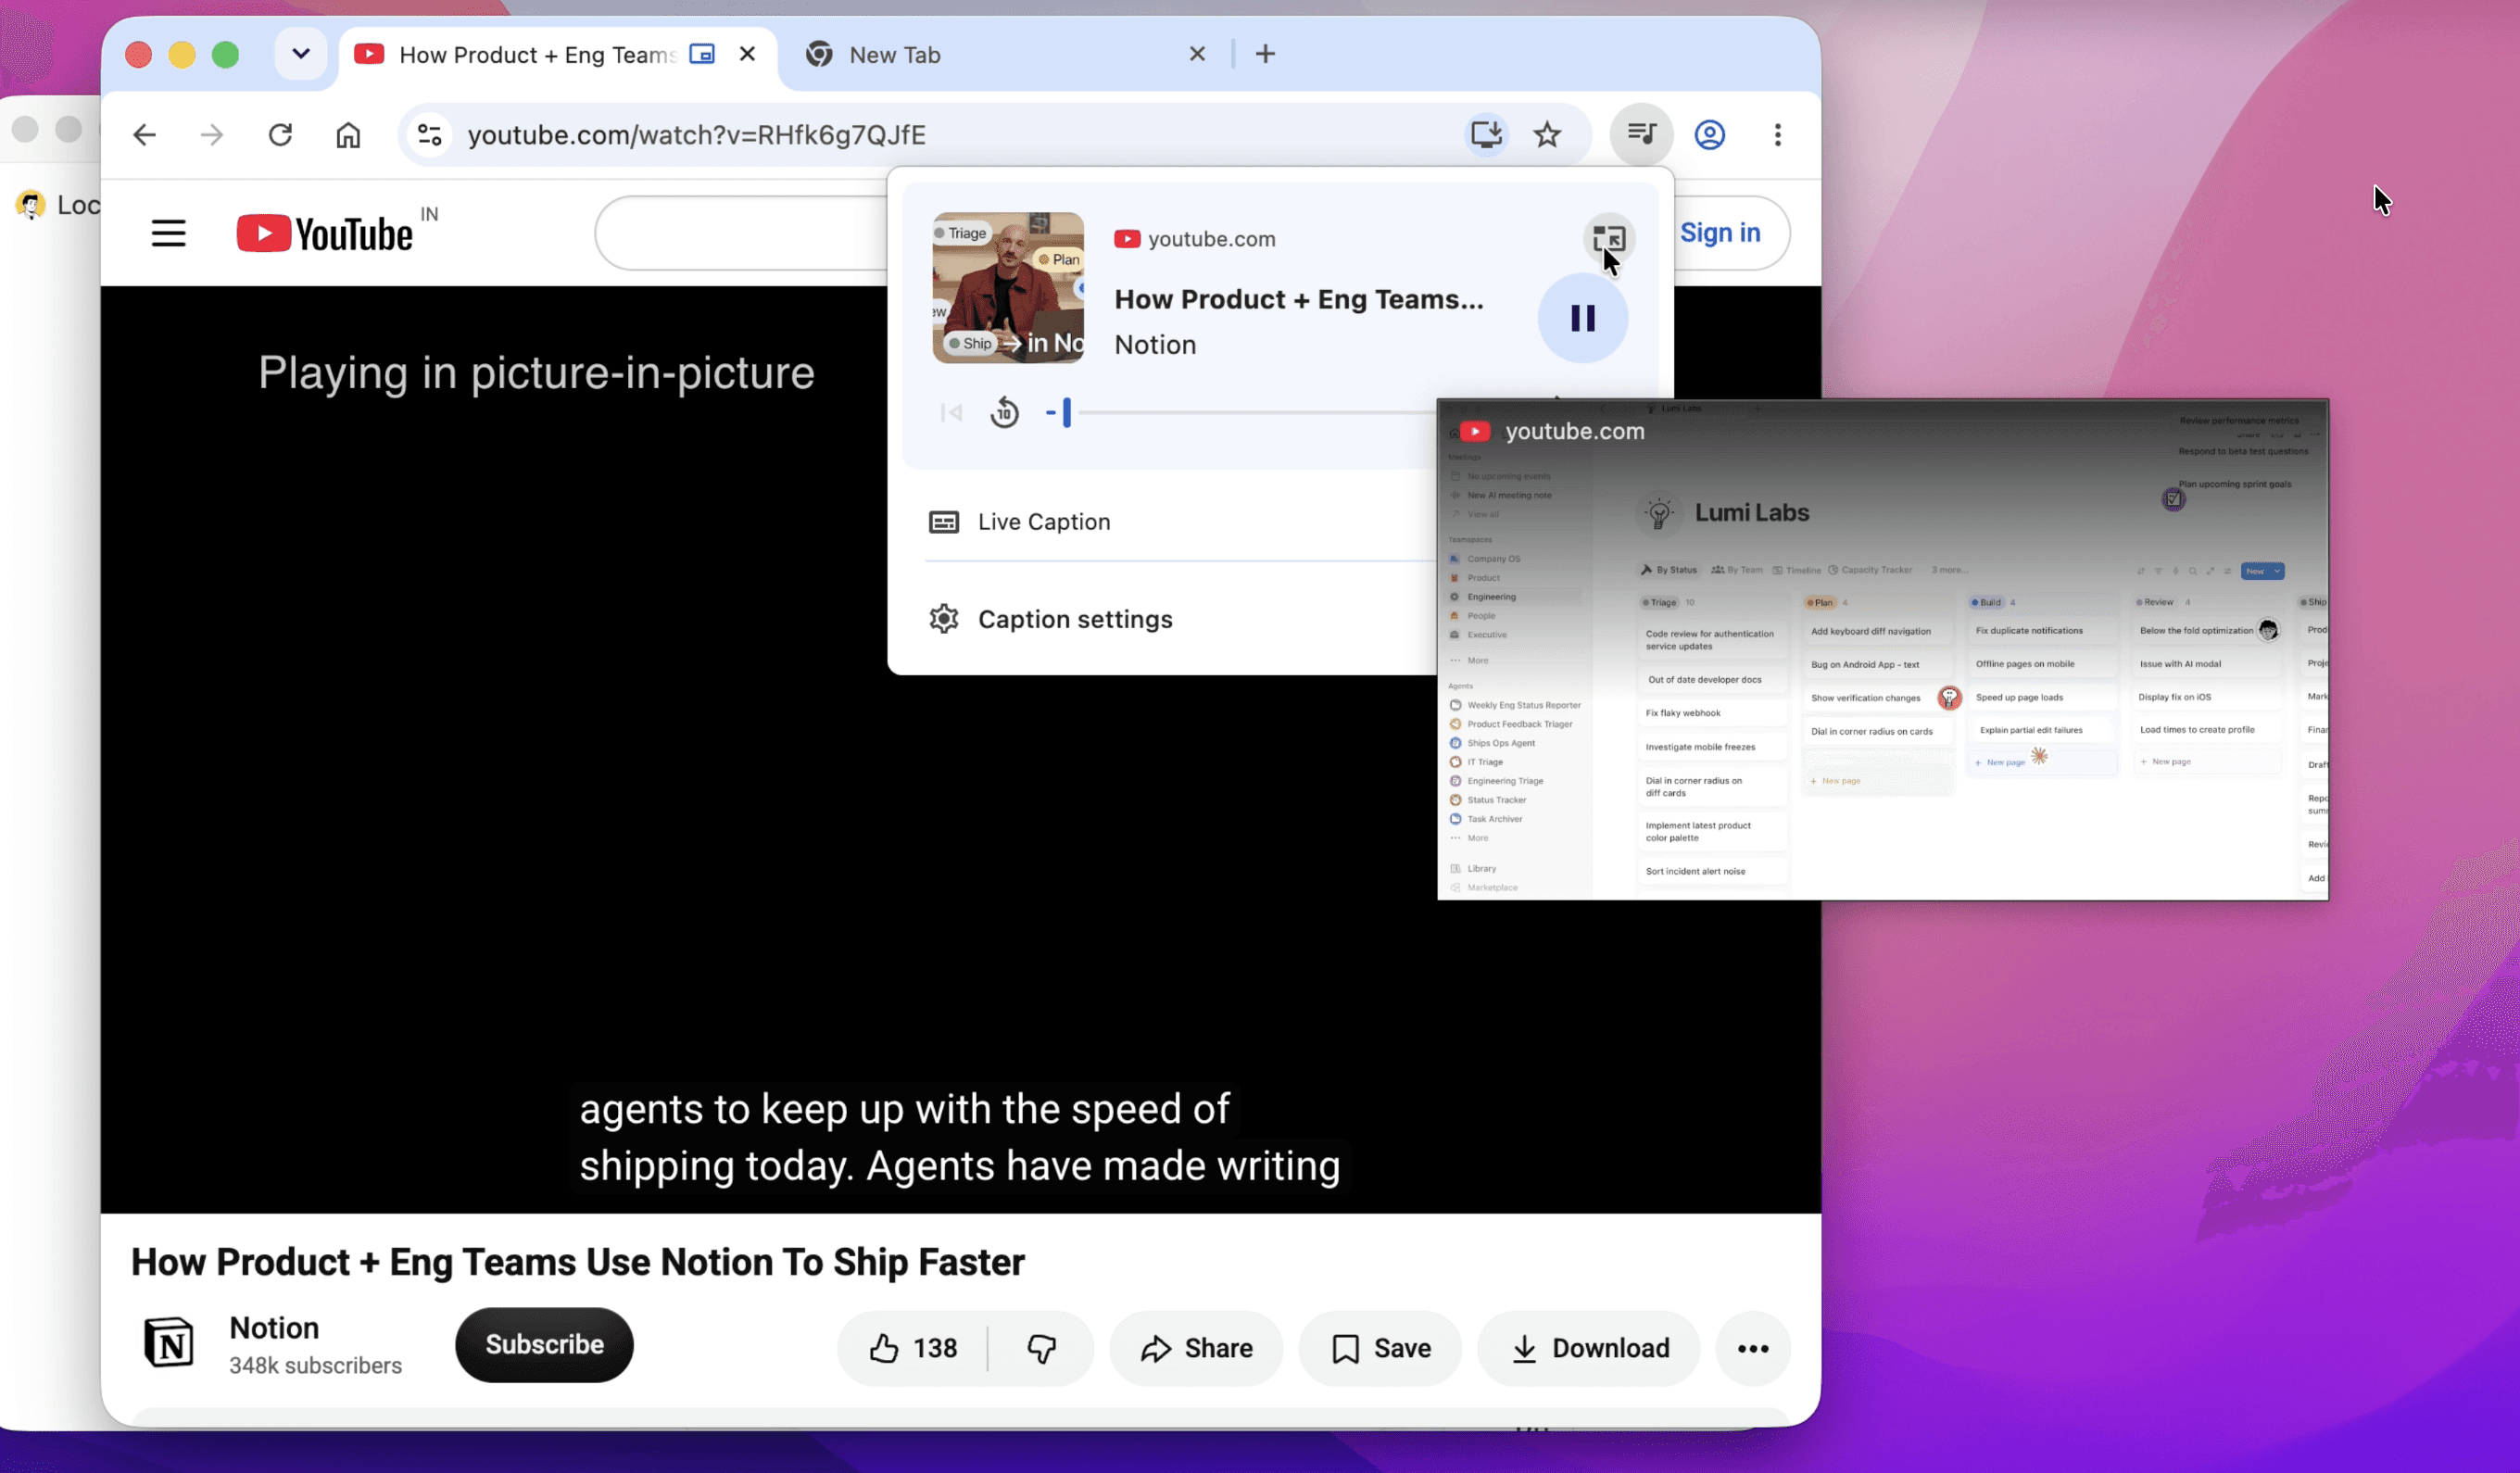The image size is (2520, 1473).
Task: Click the 348k subscribers text
Action: [x=315, y=1365]
